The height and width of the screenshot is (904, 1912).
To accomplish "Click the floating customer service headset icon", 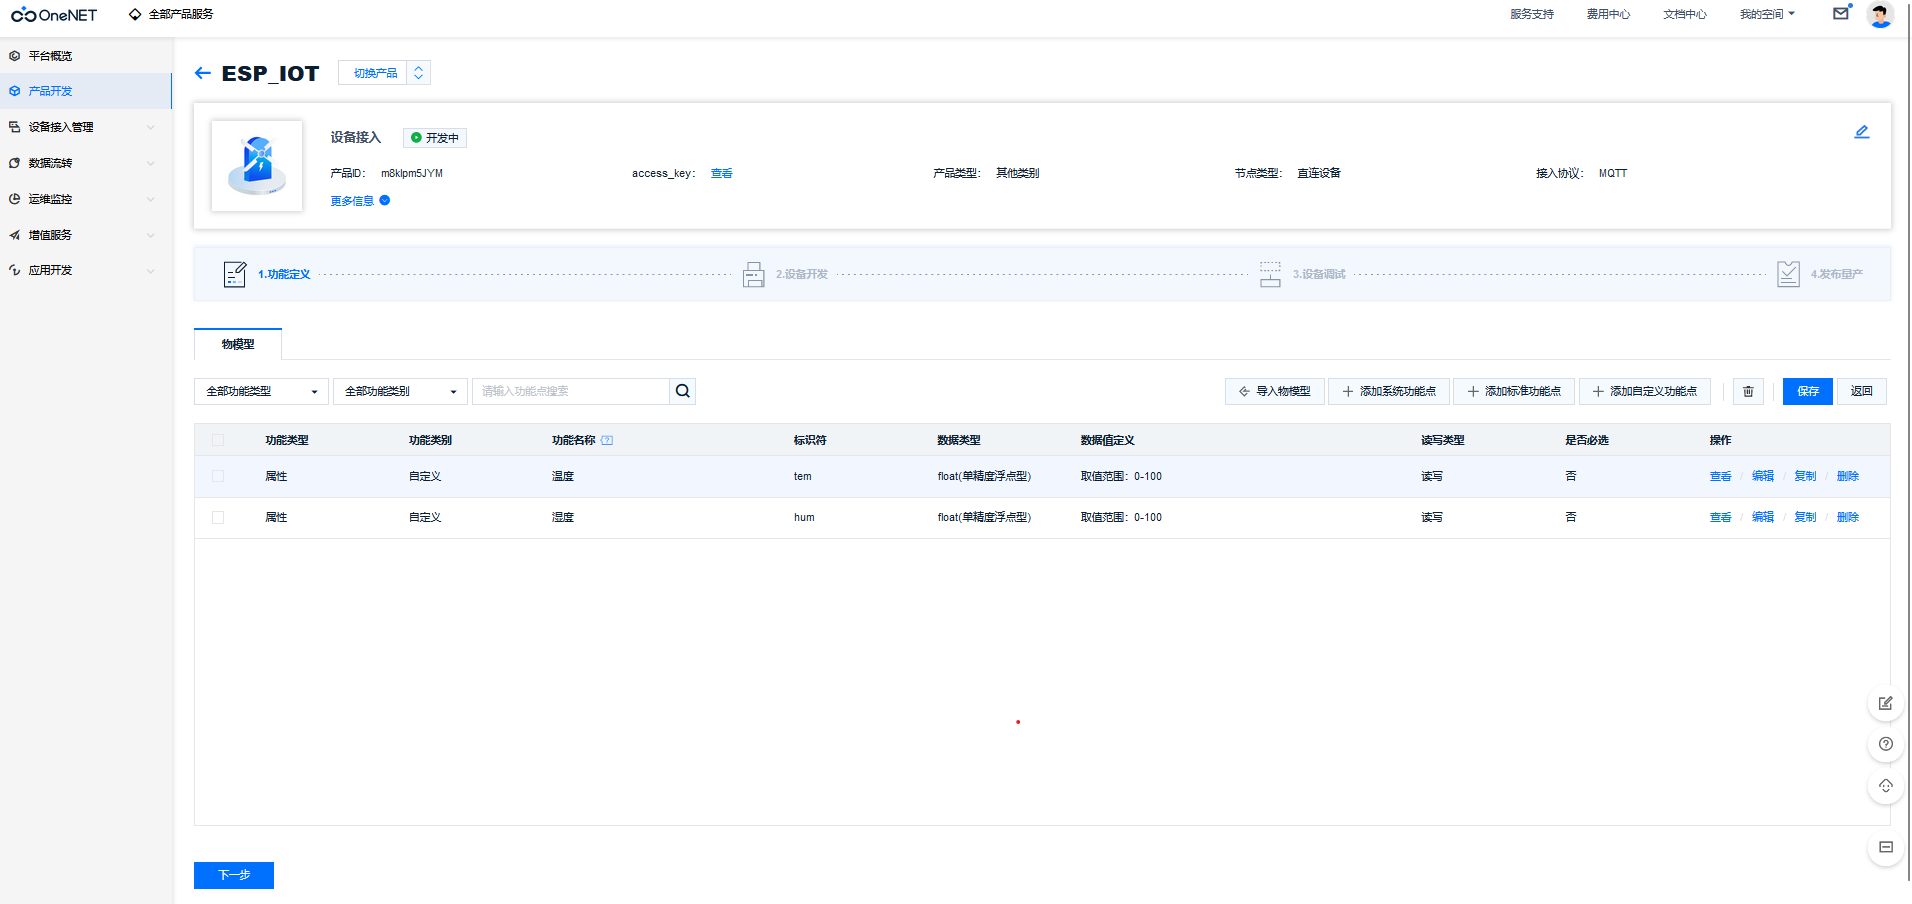I will click(x=1885, y=786).
